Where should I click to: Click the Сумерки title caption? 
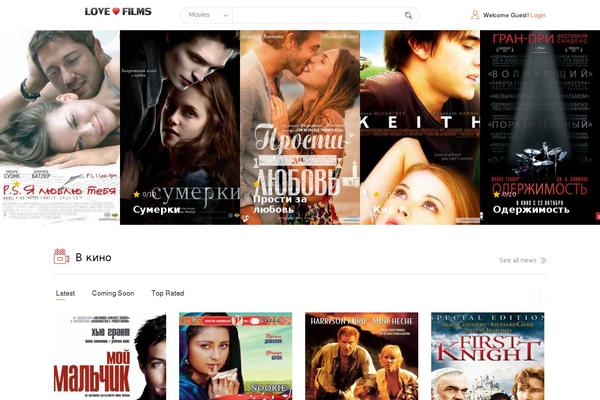coord(157,209)
